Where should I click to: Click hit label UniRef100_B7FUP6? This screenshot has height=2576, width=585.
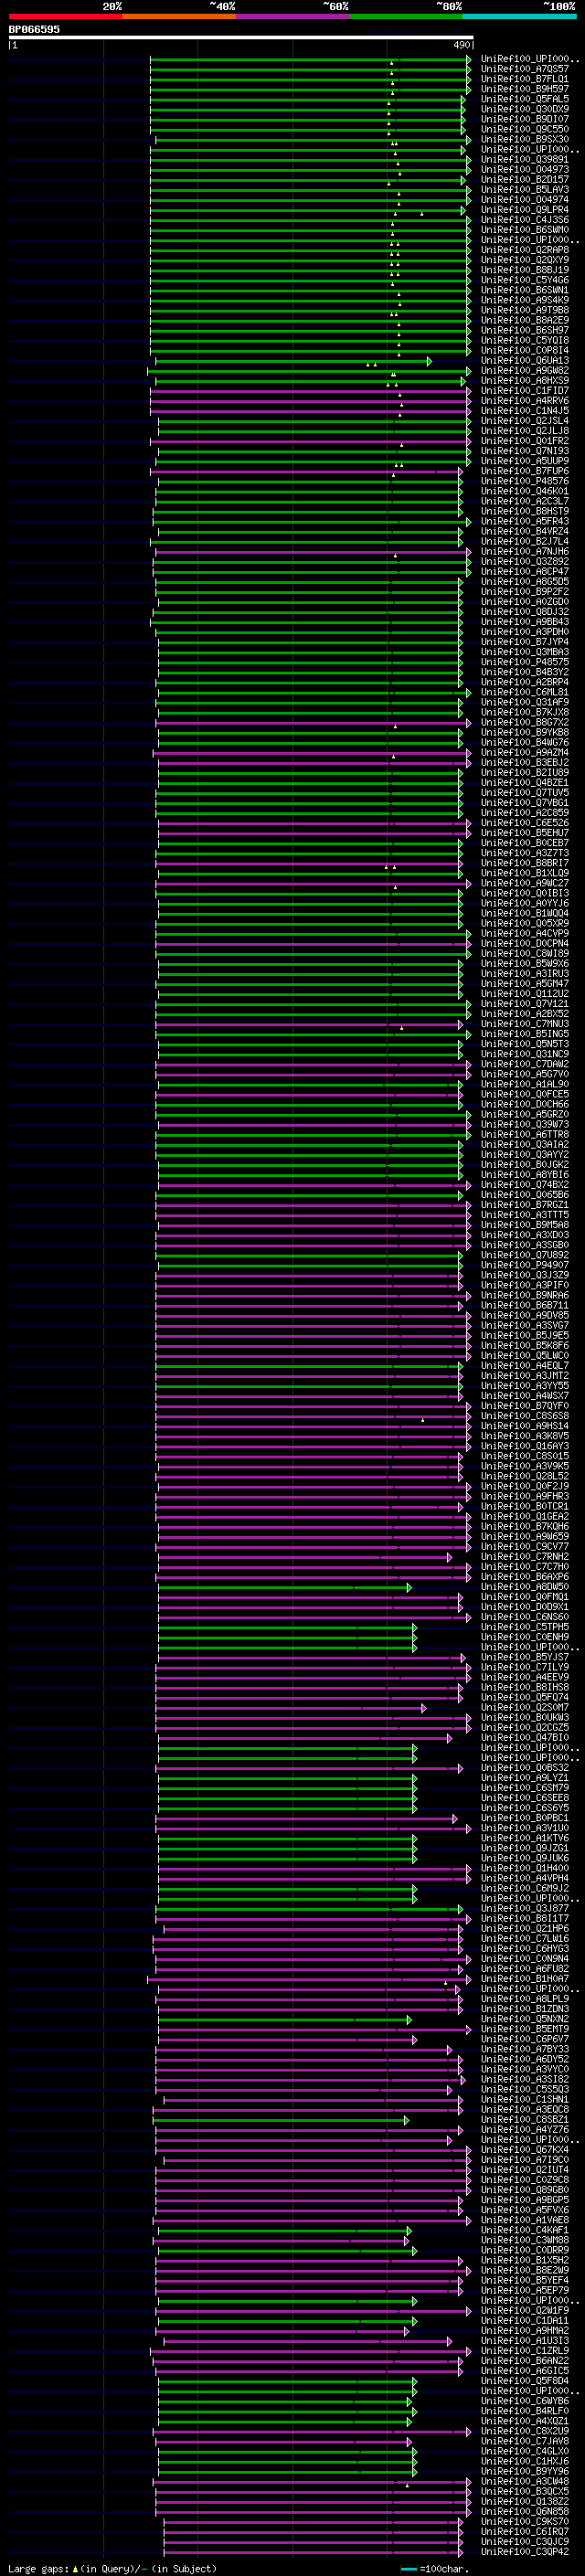tap(525, 471)
